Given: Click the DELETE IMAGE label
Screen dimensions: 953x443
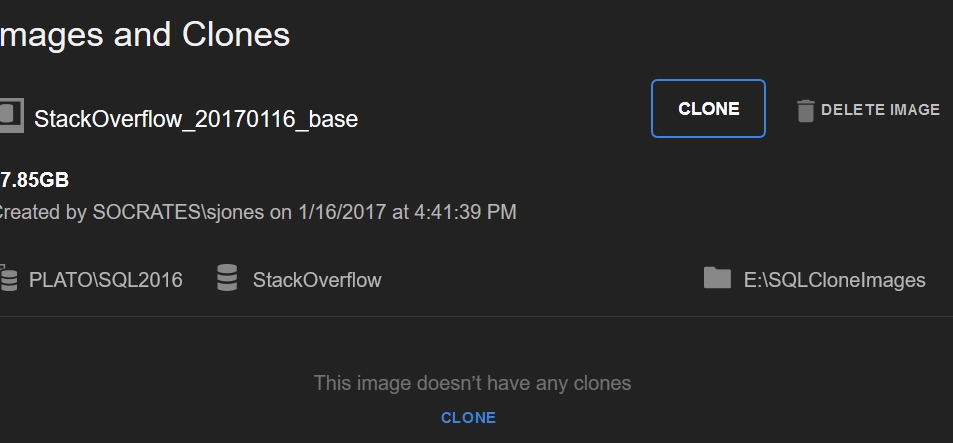Looking at the screenshot, I should point(880,110).
